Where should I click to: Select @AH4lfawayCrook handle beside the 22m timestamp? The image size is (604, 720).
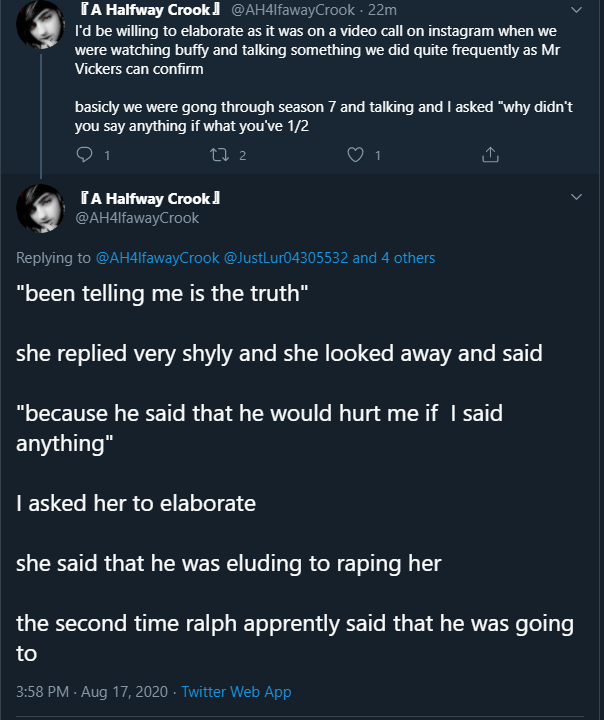pyautogui.click(x=293, y=10)
